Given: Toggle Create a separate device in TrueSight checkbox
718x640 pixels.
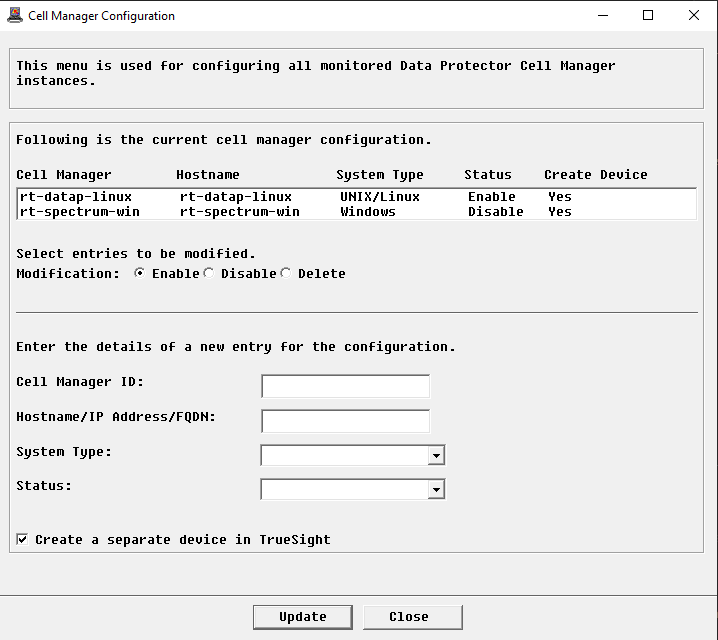Looking at the screenshot, I should tap(22, 539).
